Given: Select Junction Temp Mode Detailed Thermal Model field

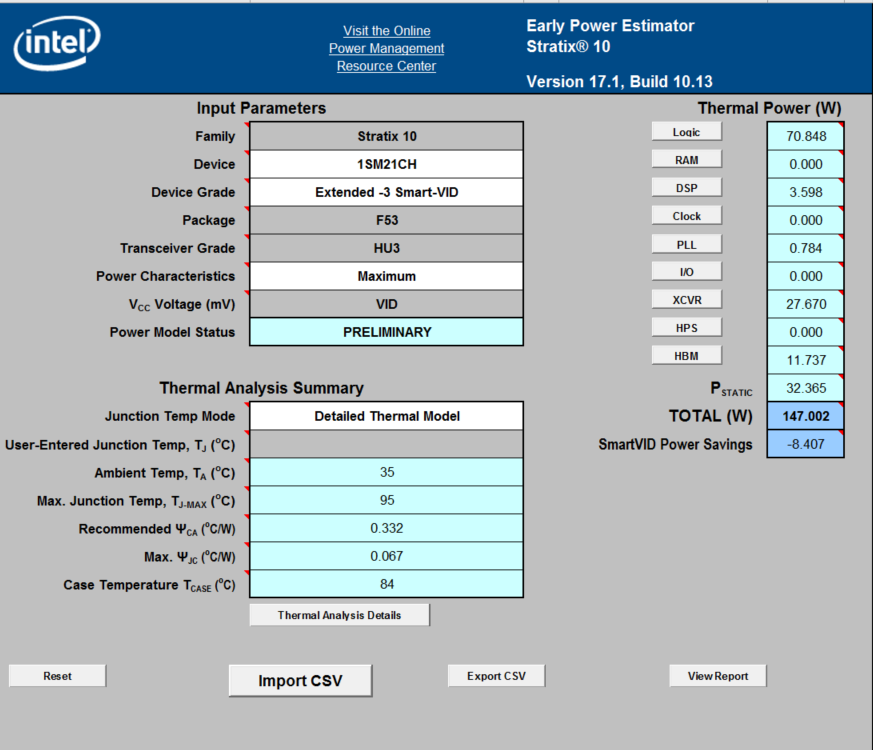Looking at the screenshot, I should click(386, 416).
